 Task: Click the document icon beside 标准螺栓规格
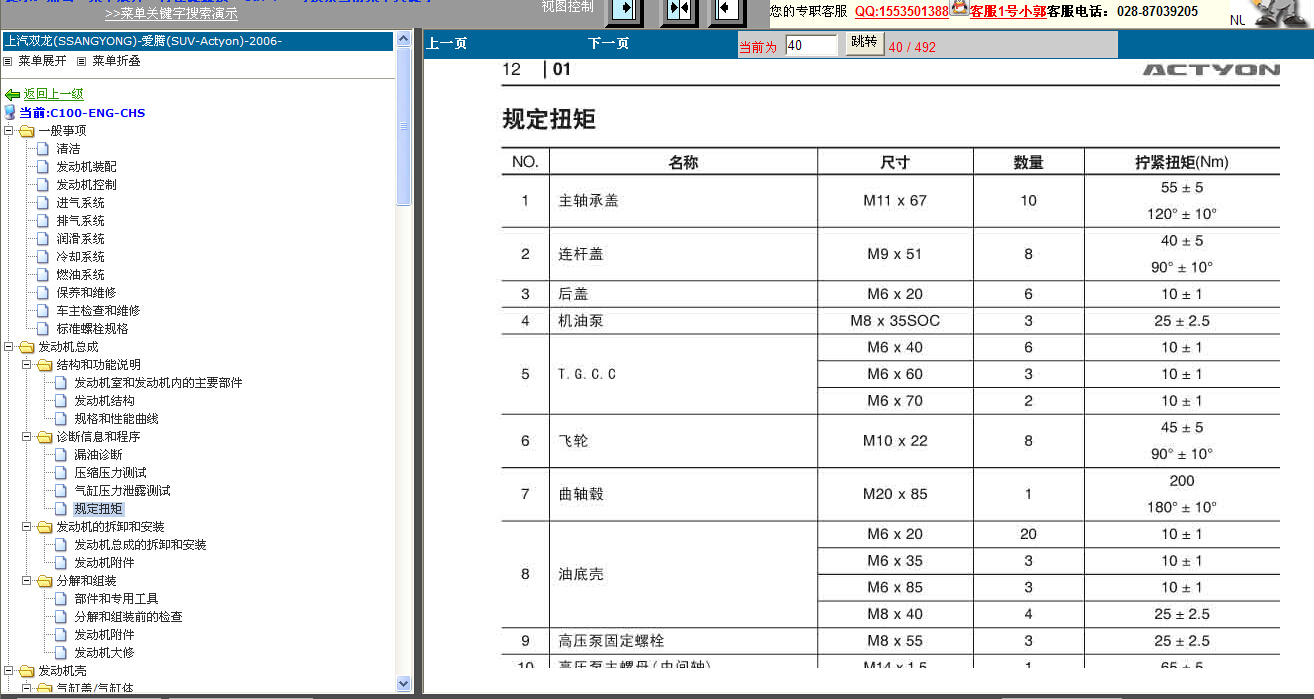pos(42,329)
